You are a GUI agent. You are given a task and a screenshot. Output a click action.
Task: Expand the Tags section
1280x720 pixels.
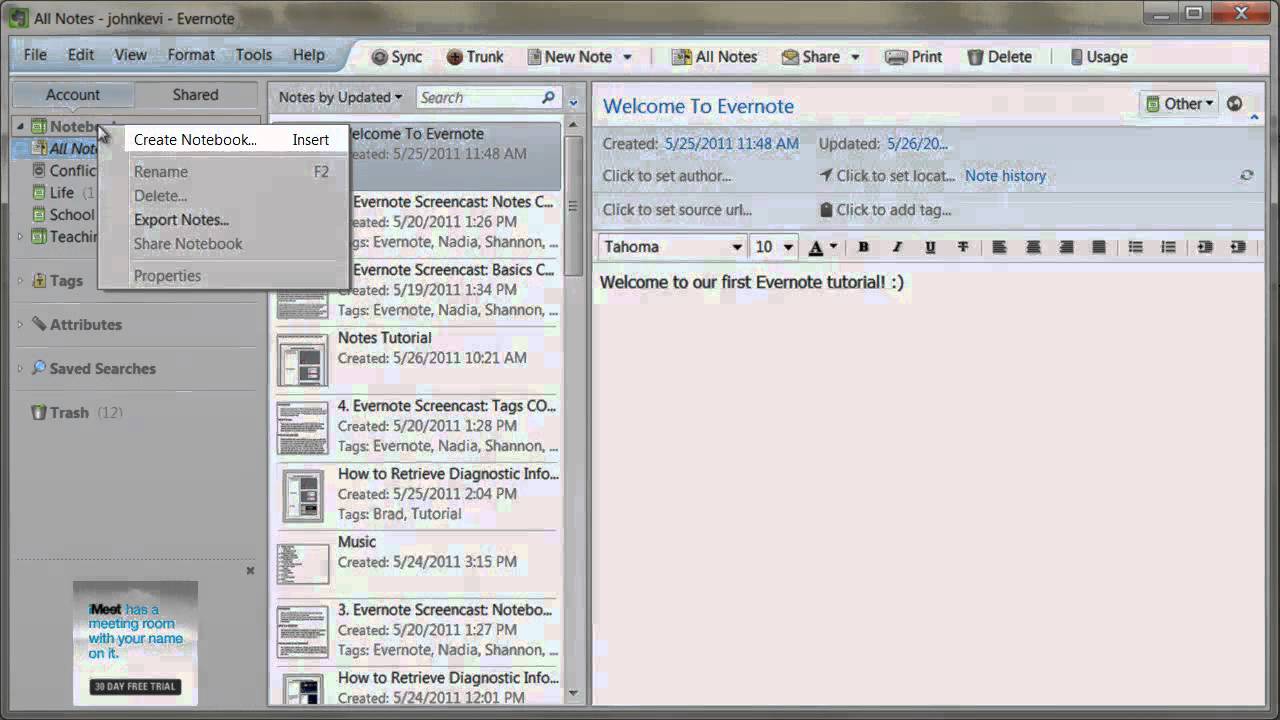[x=20, y=281]
